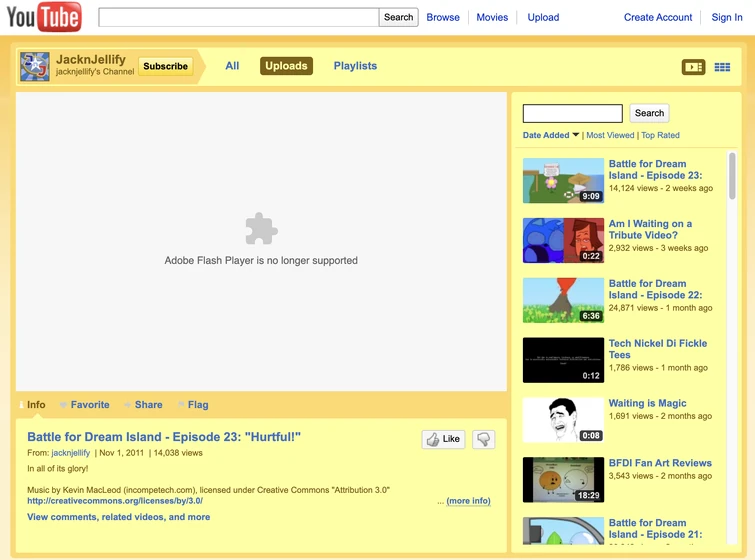
Task: Switch to grid view icon
Action: [x=722, y=67]
